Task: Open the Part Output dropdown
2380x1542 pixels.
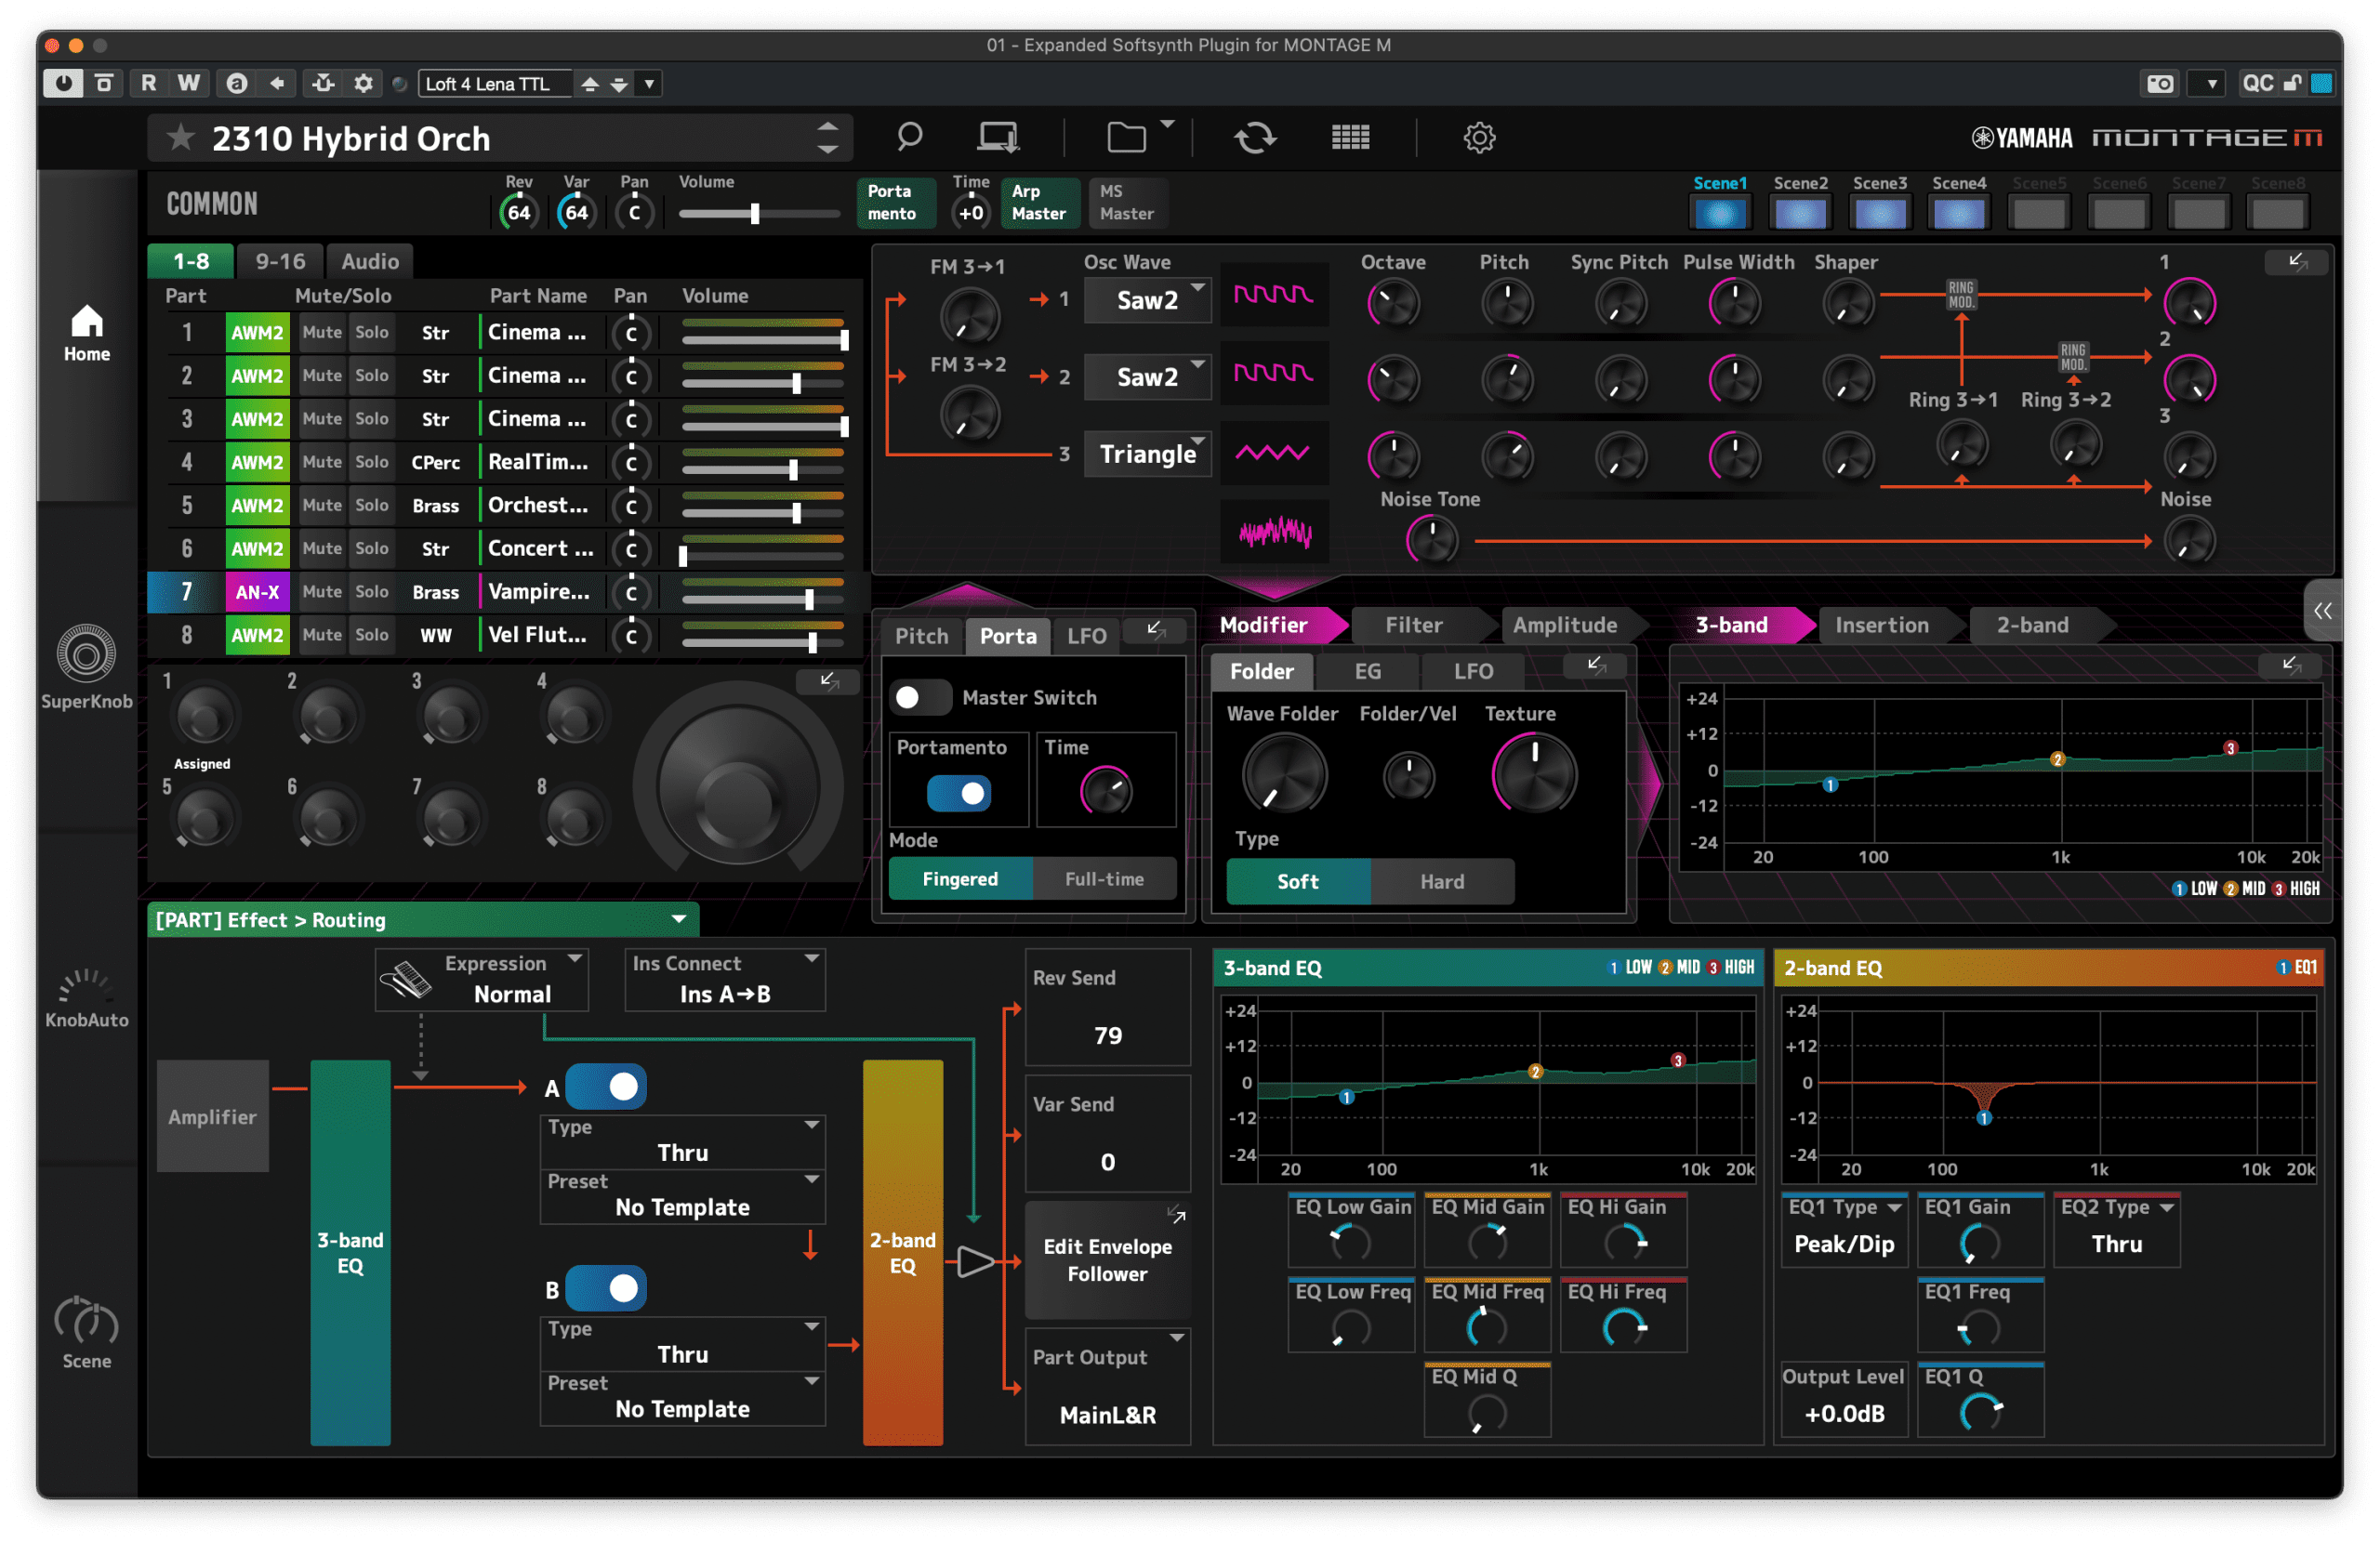Action: pos(1108,1386)
